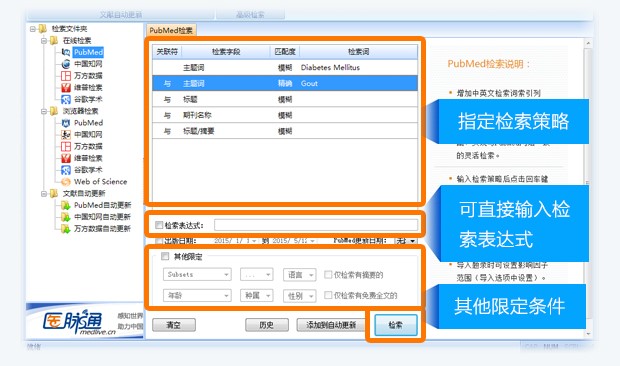The height and width of the screenshot is (366, 620).
Task: Open 谷歌学术 icon under 浏览器检索
Action: (x=66, y=170)
